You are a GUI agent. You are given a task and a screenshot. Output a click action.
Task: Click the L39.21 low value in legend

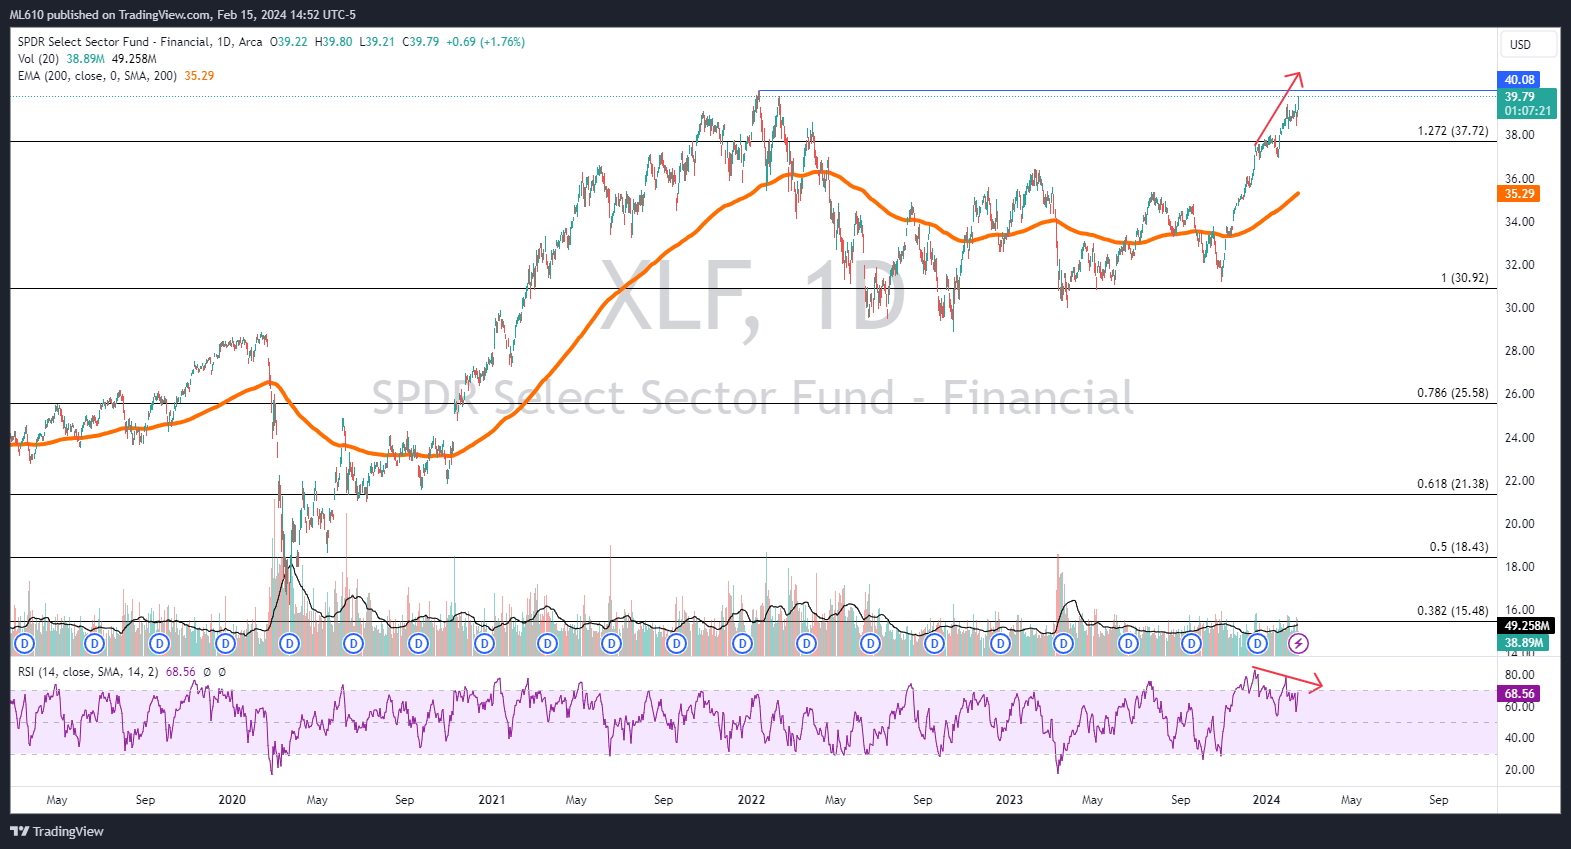pyautogui.click(x=377, y=42)
